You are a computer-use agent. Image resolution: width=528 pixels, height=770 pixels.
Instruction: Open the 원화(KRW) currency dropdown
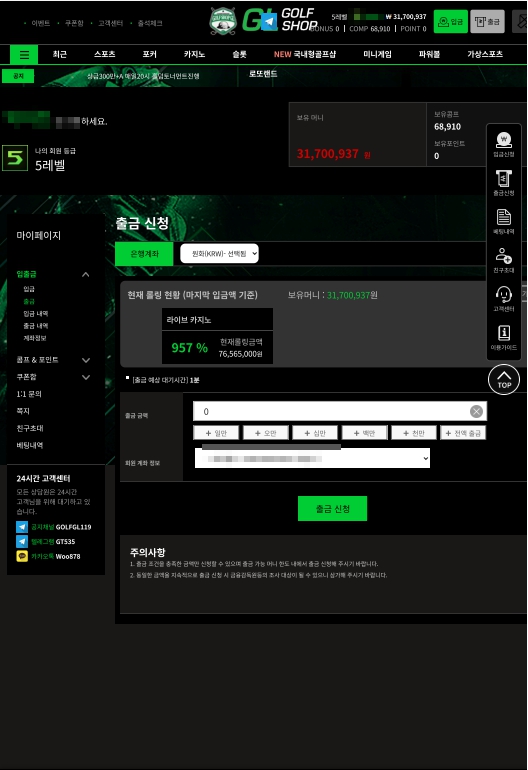219,253
